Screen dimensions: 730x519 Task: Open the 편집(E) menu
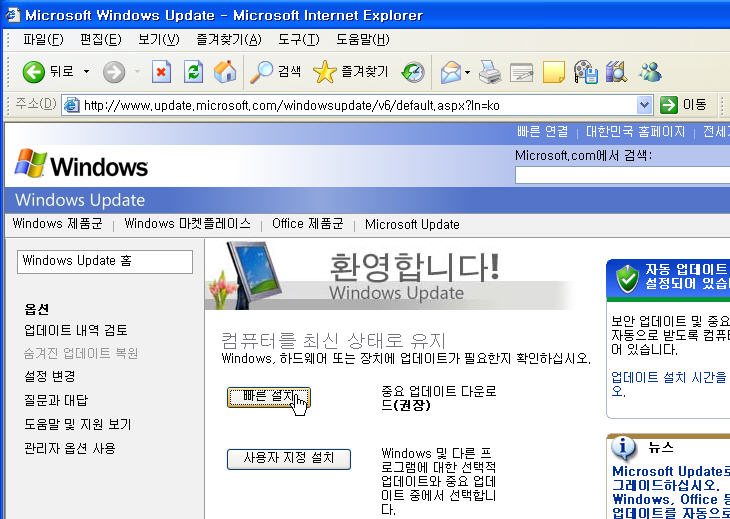[101, 40]
